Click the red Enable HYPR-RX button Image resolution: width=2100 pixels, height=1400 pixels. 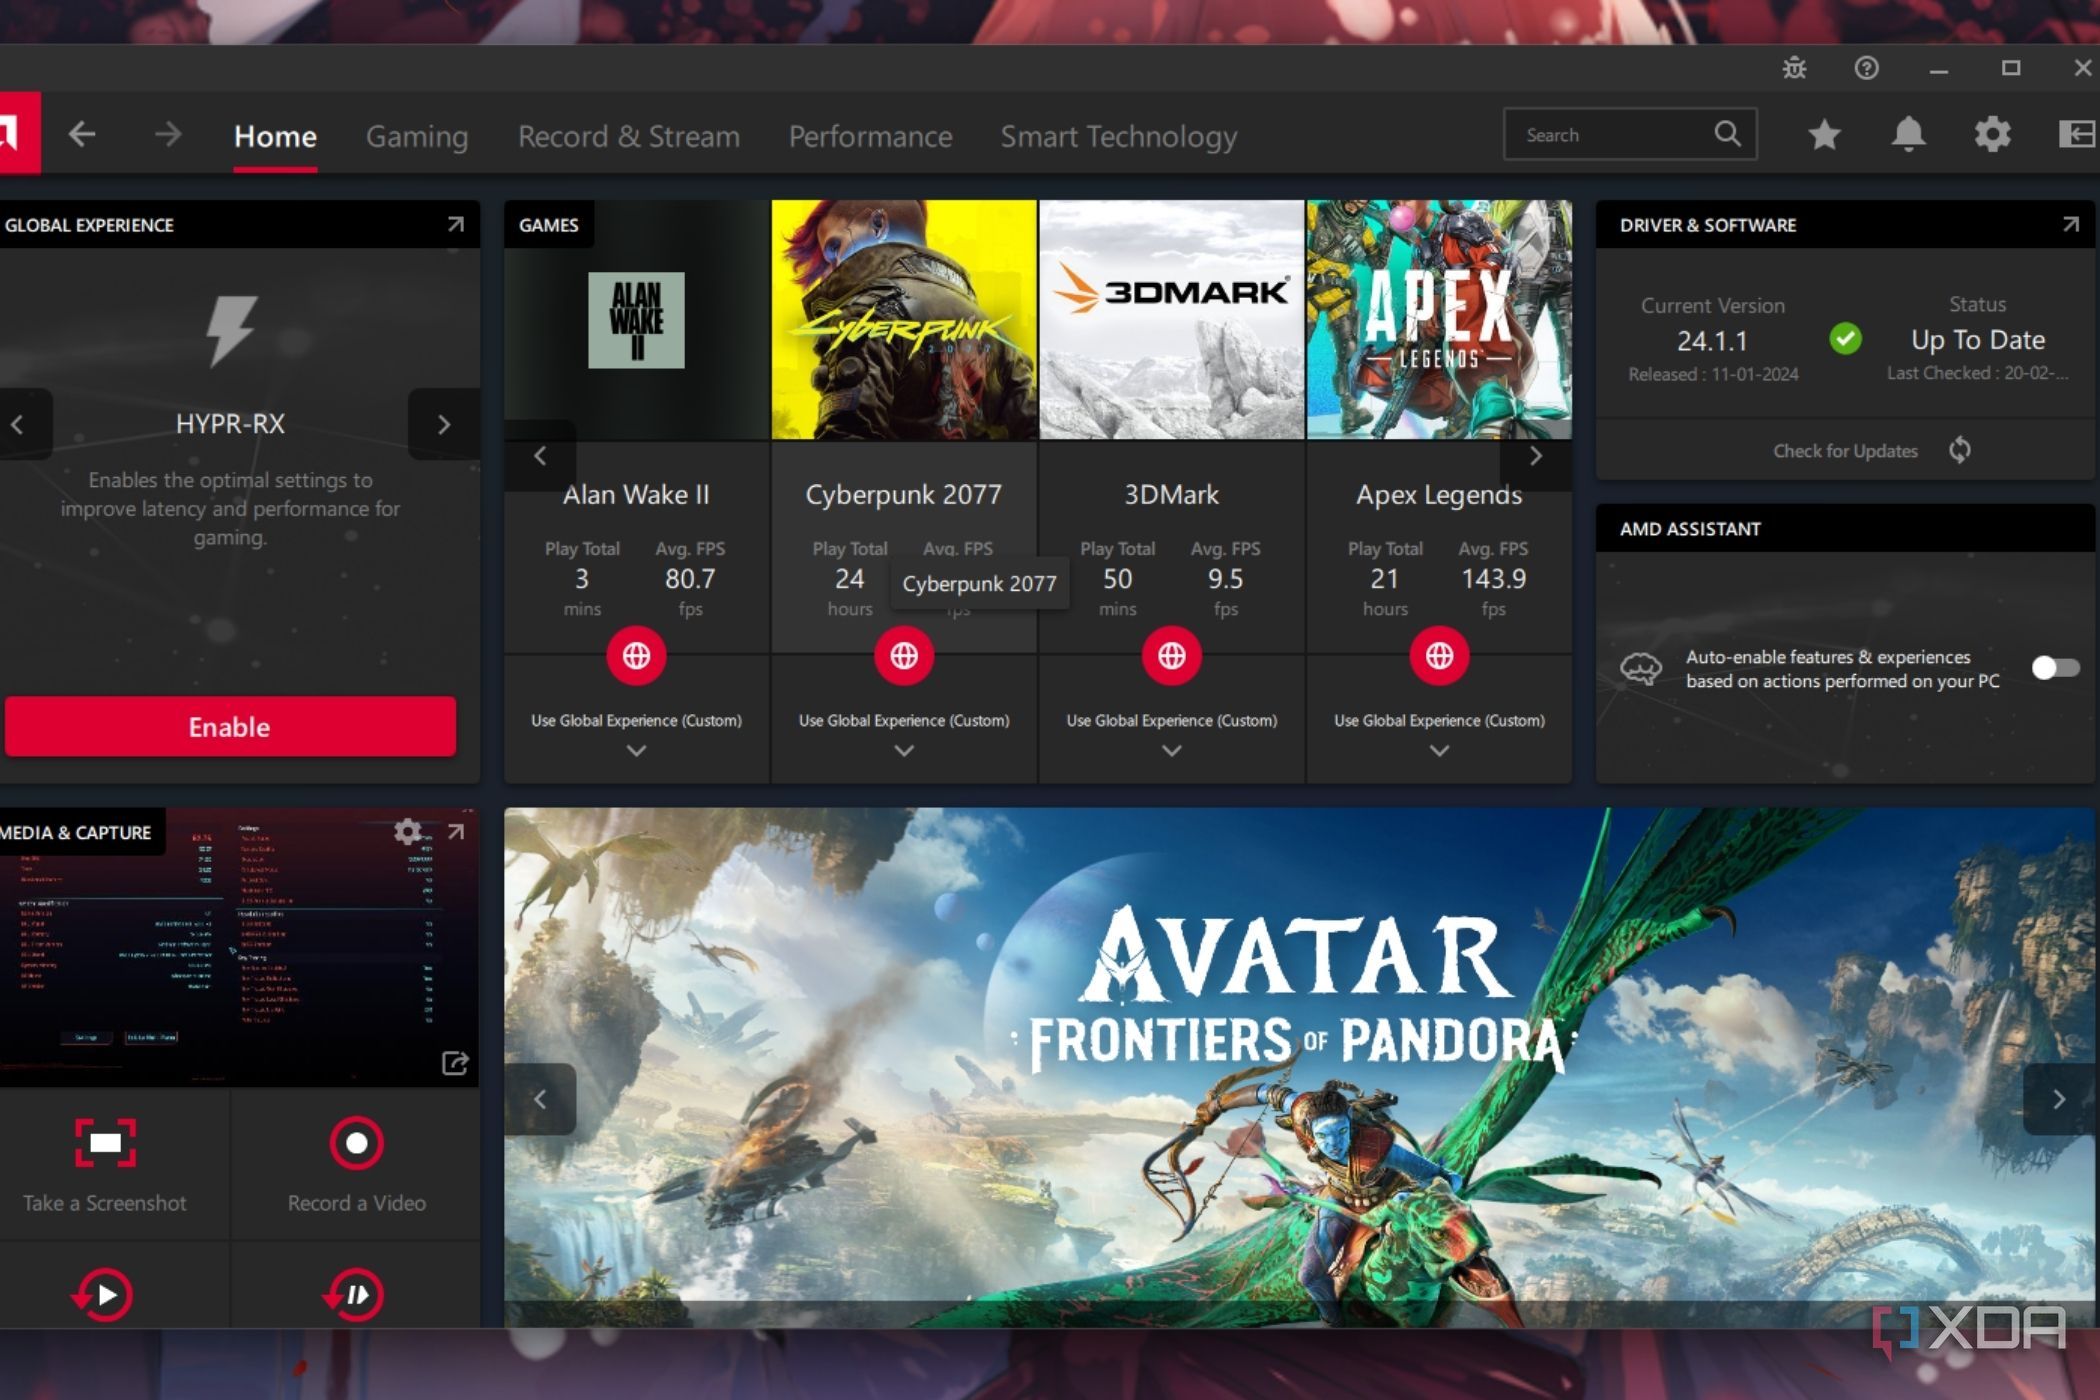(230, 727)
